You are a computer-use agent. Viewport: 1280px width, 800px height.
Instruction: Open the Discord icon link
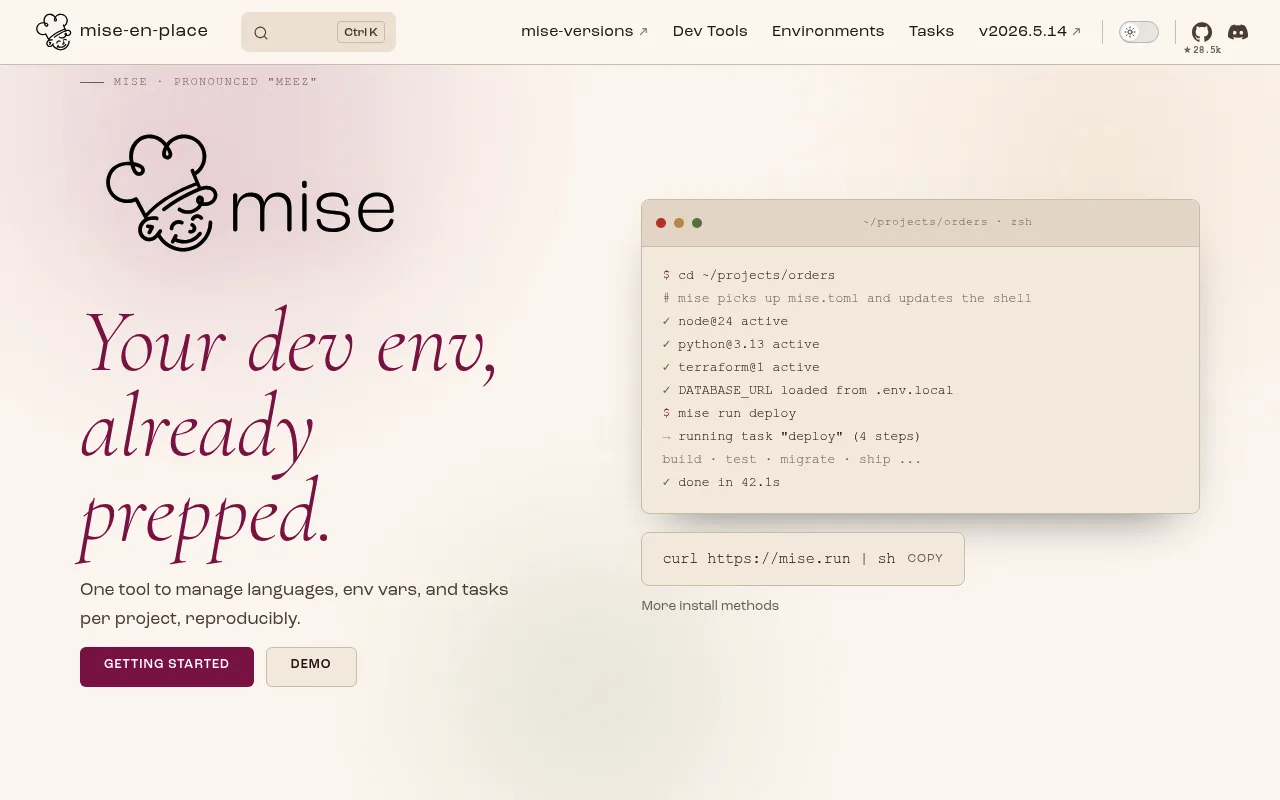click(1238, 32)
